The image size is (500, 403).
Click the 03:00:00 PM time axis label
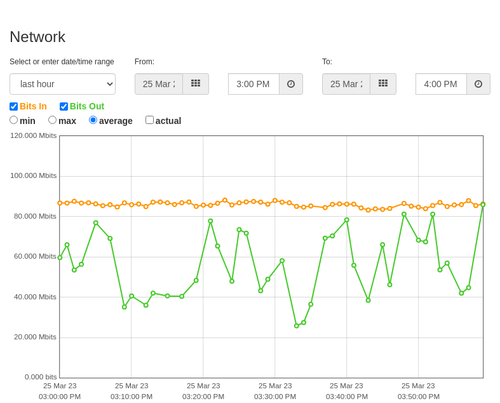60,397
